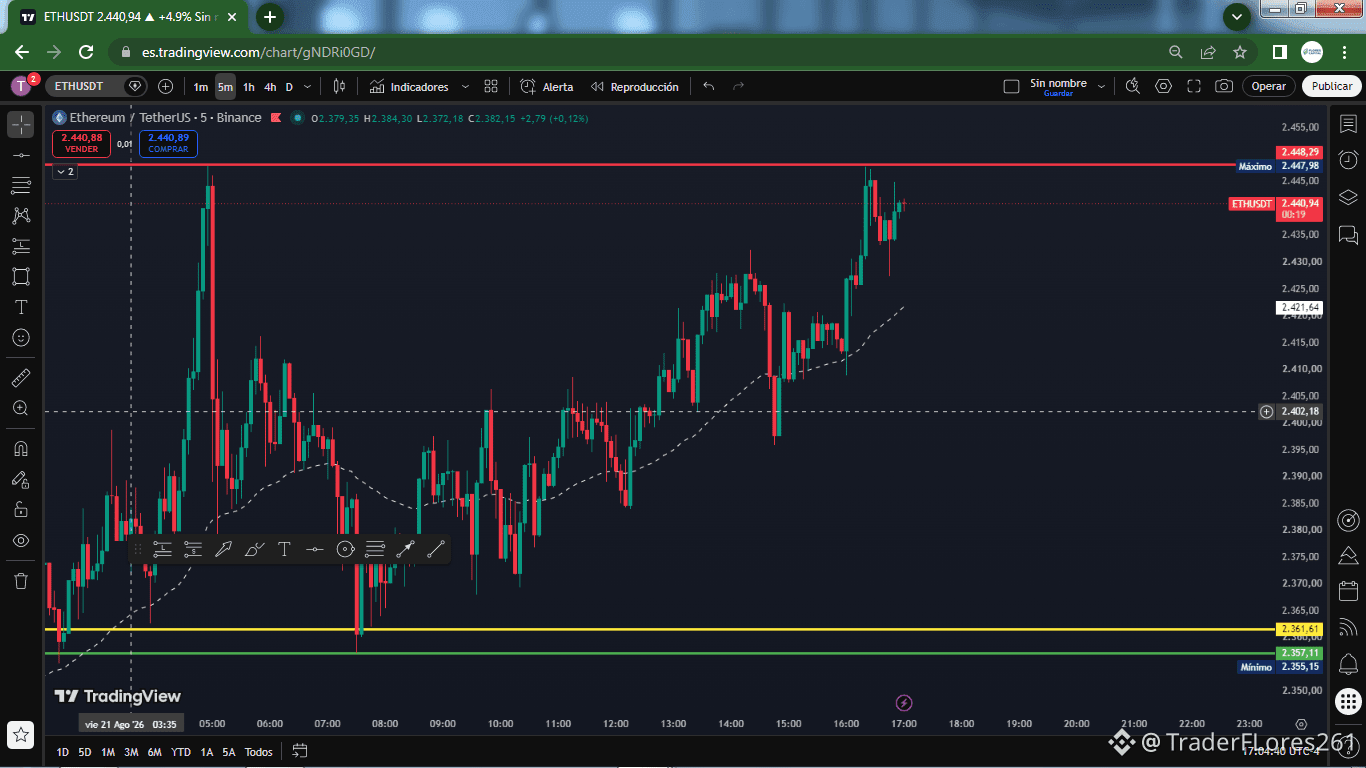The width and height of the screenshot is (1366, 768).
Task: Expand the collapsed indicators legend showing 2
Action: point(64,172)
